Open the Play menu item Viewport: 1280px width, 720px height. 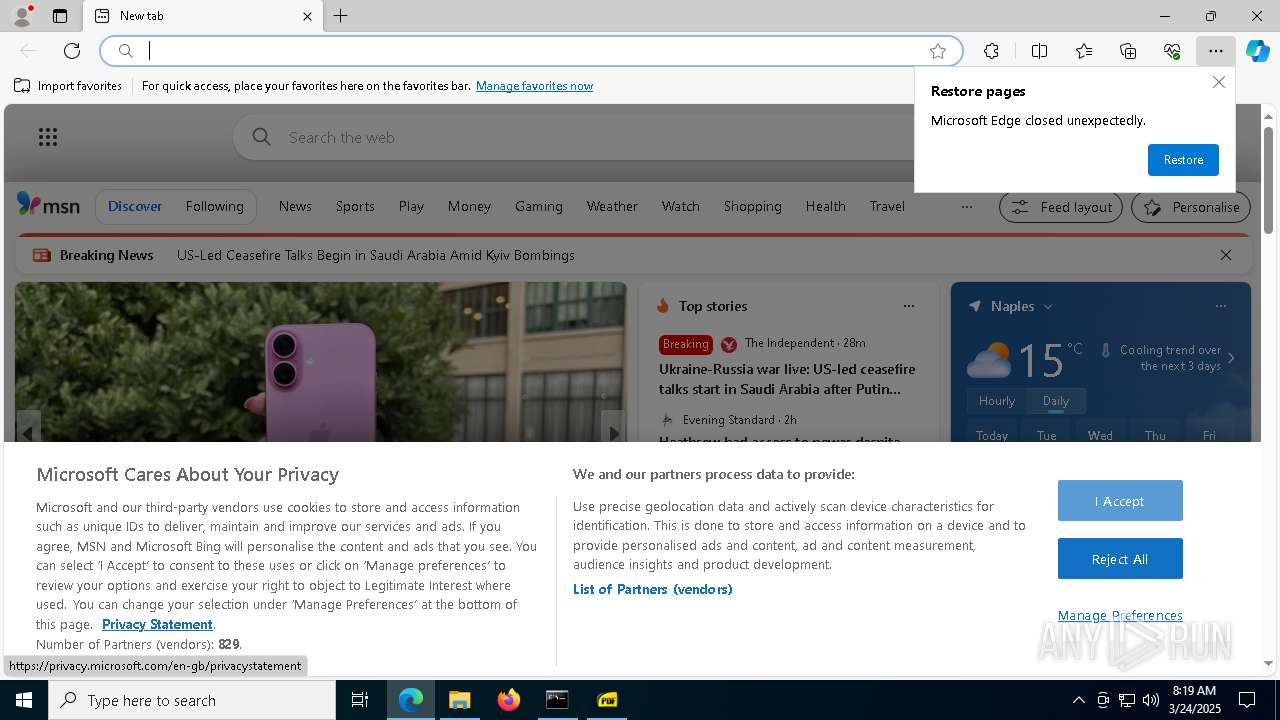411,206
